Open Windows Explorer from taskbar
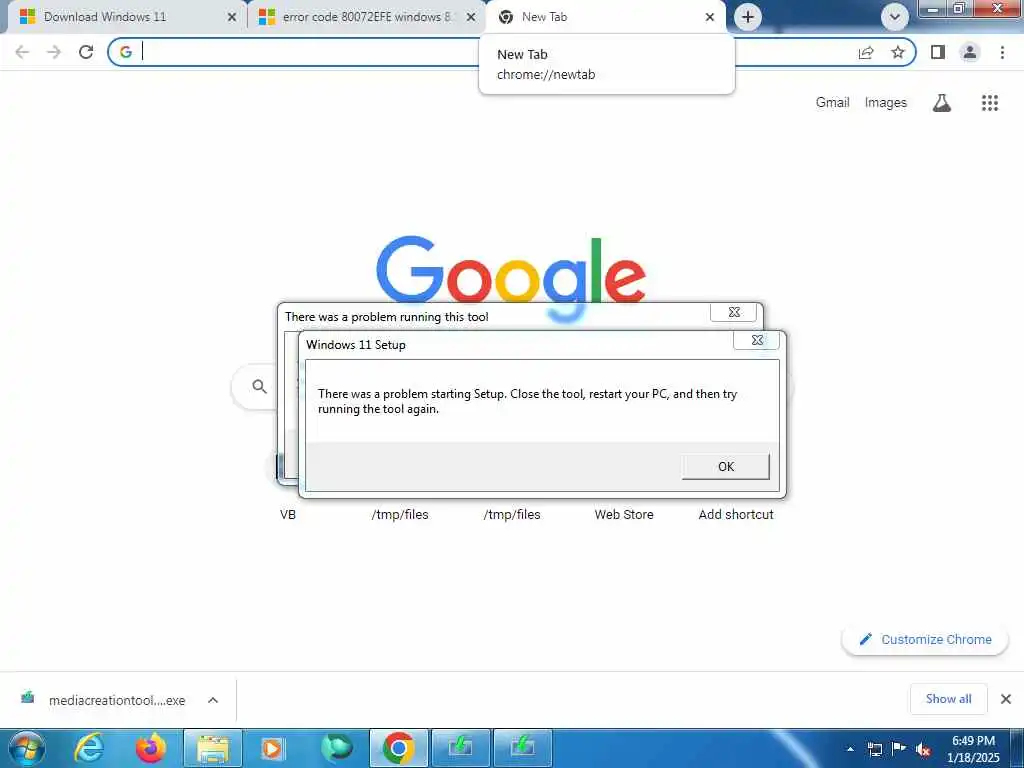The width and height of the screenshot is (1024, 768). tap(213, 748)
